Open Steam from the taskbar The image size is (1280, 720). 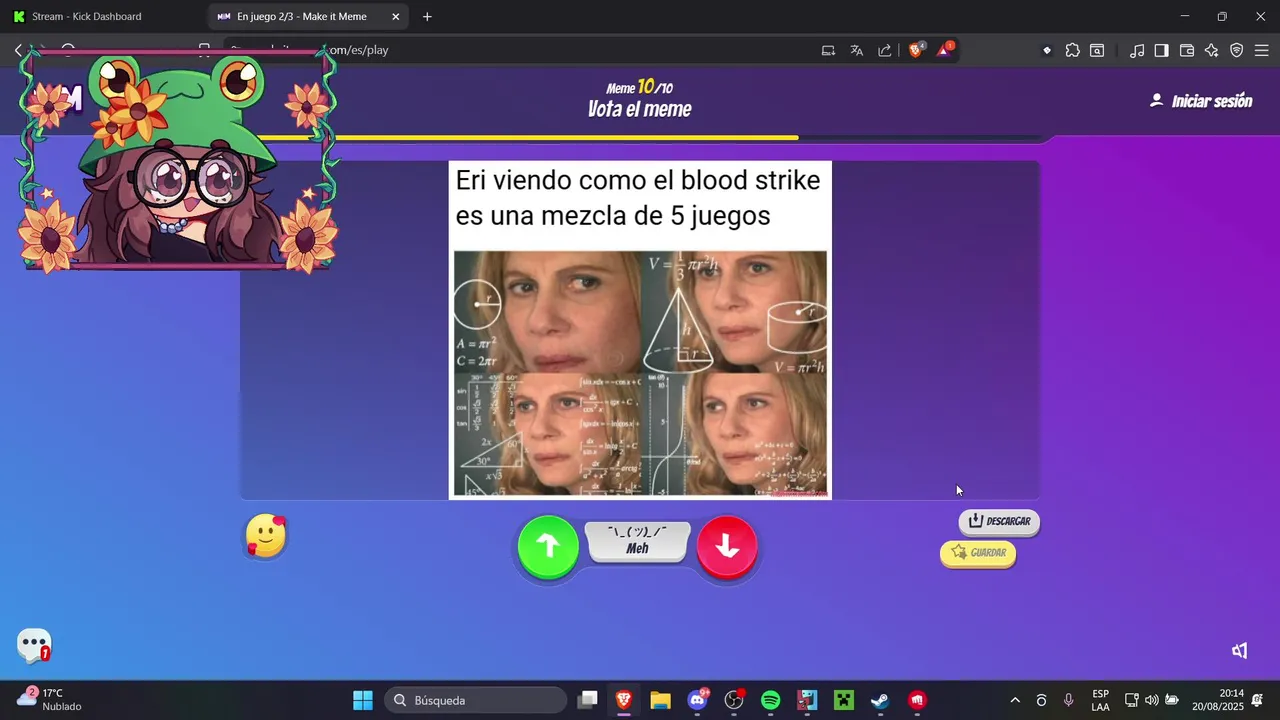point(880,700)
